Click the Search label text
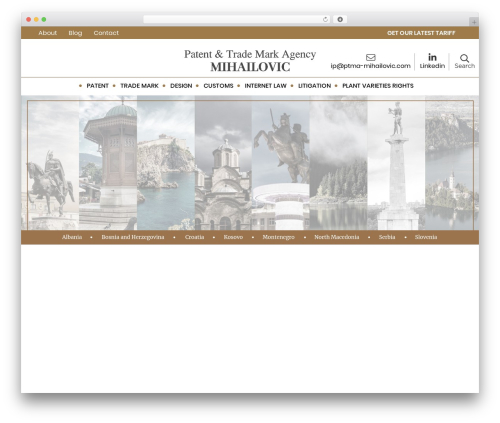Image resolution: width=500 pixels, height=423 pixels. coord(464,66)
